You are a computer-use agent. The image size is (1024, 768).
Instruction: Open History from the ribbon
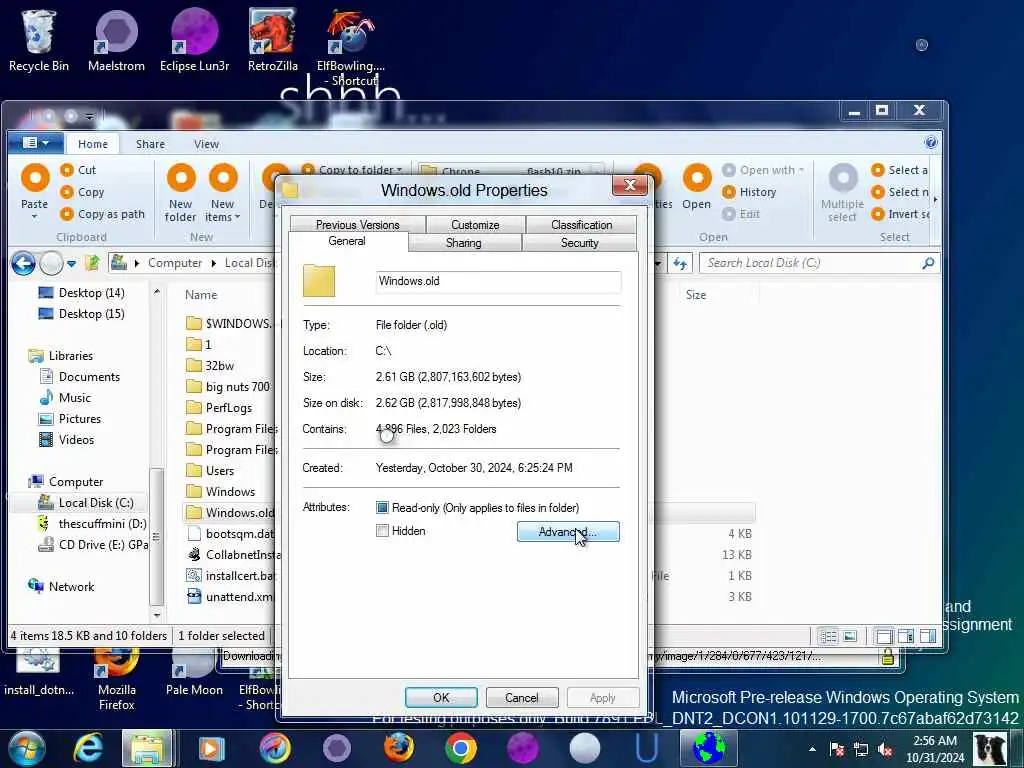(x=750, y=192)
